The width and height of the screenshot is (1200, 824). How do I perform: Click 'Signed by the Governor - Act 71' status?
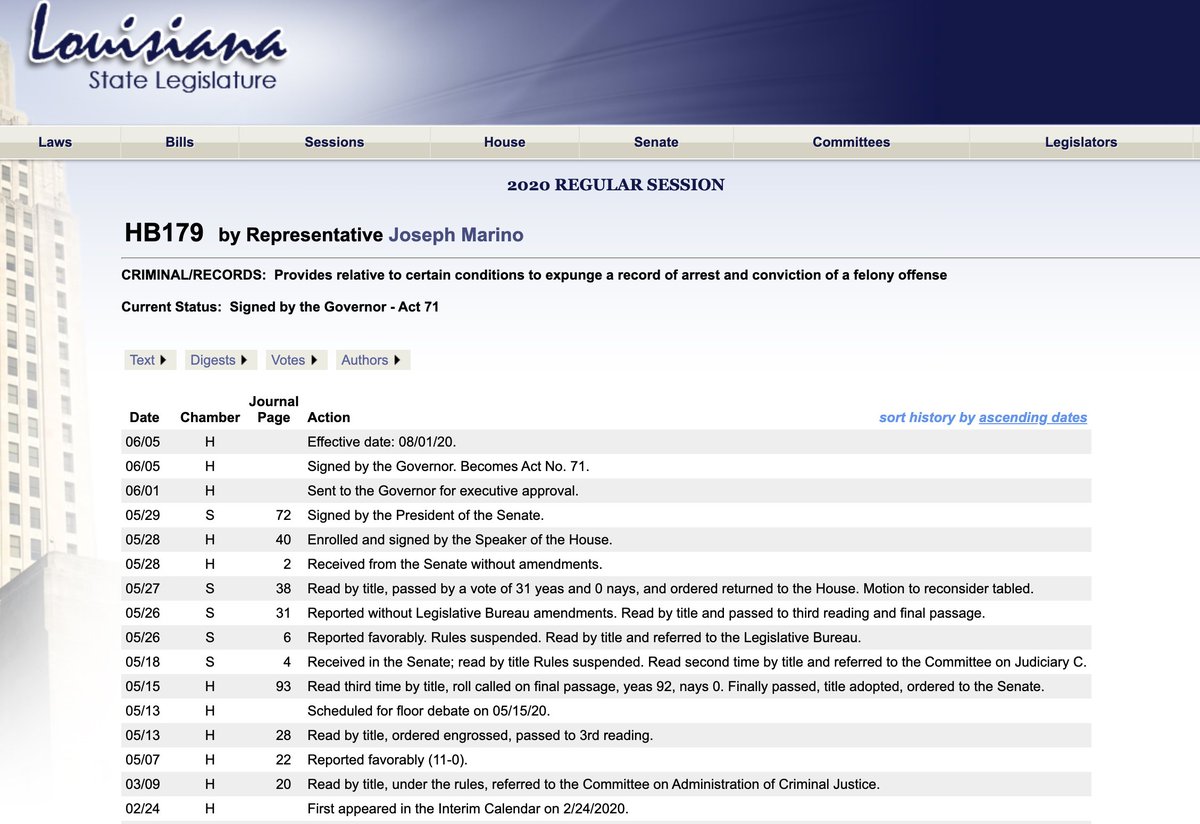[x=334, y=307]
